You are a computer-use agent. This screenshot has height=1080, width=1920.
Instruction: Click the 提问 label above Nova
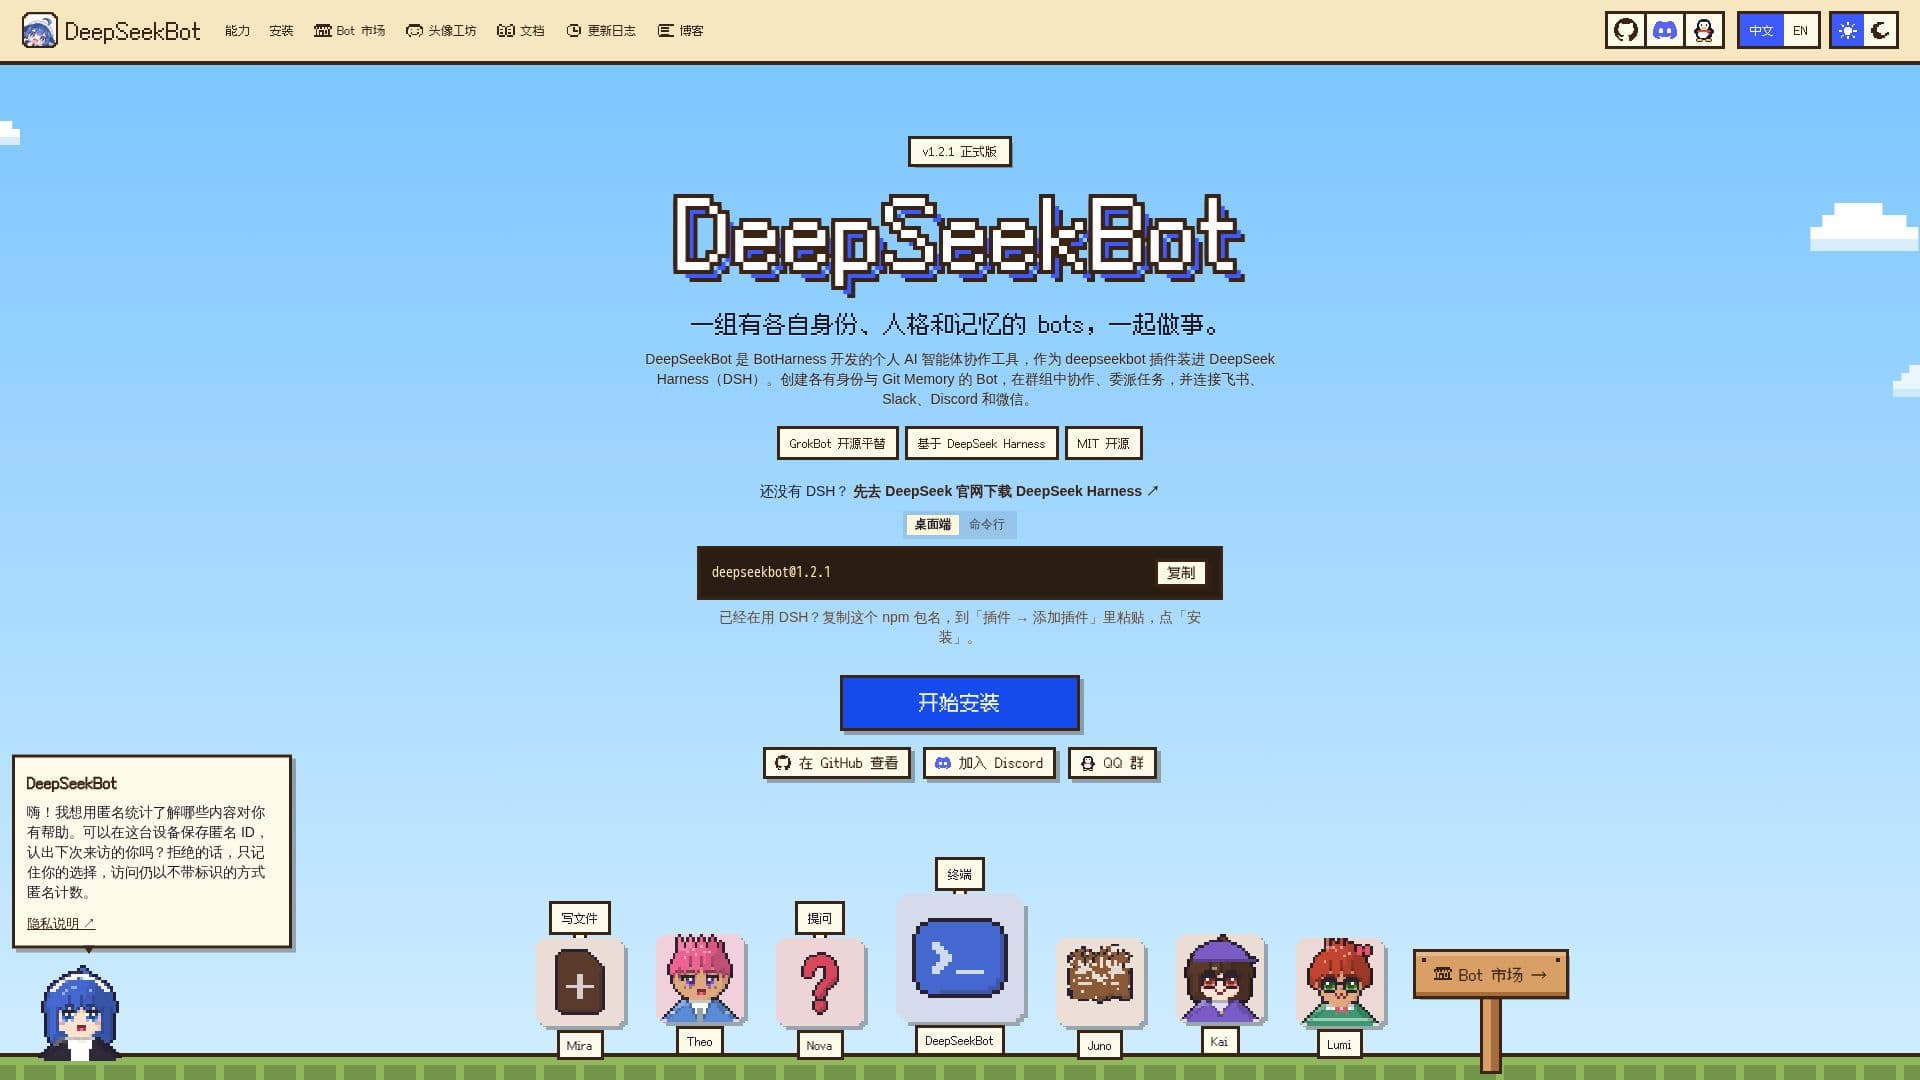820,918
